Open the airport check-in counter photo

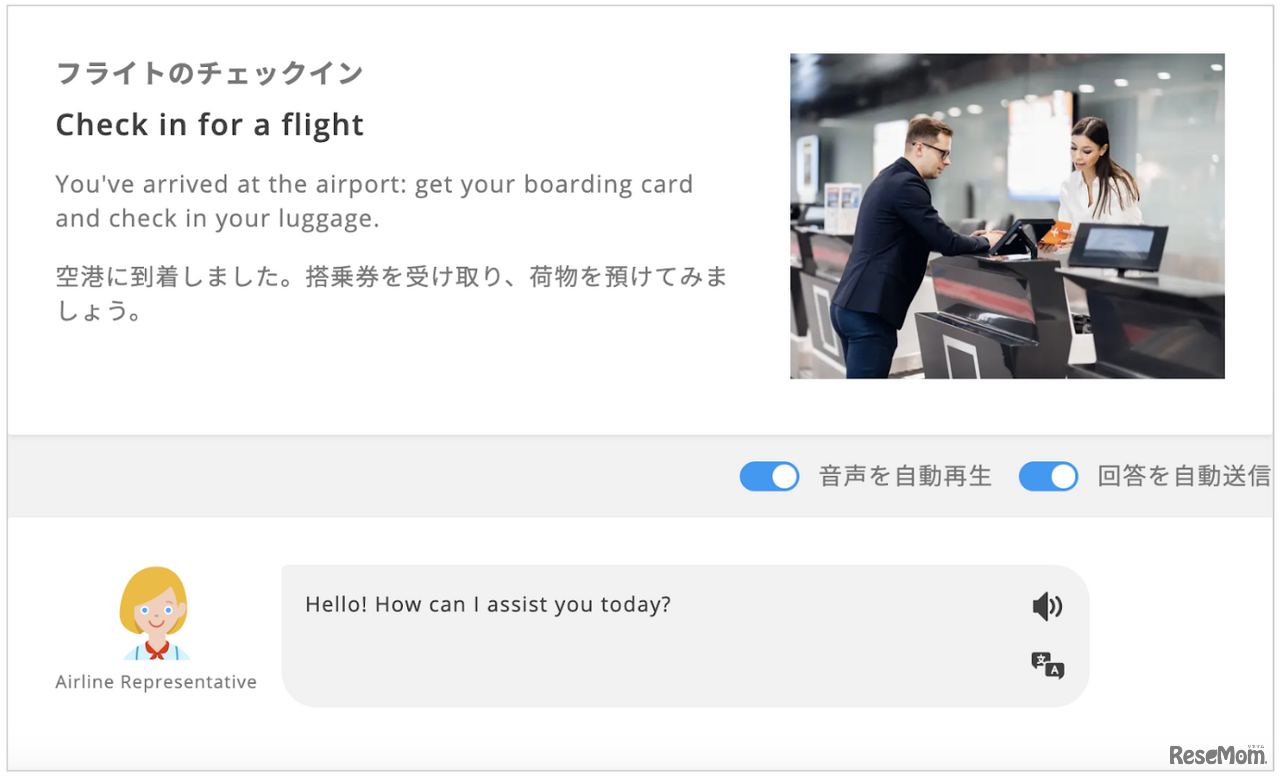[1007, 216]
